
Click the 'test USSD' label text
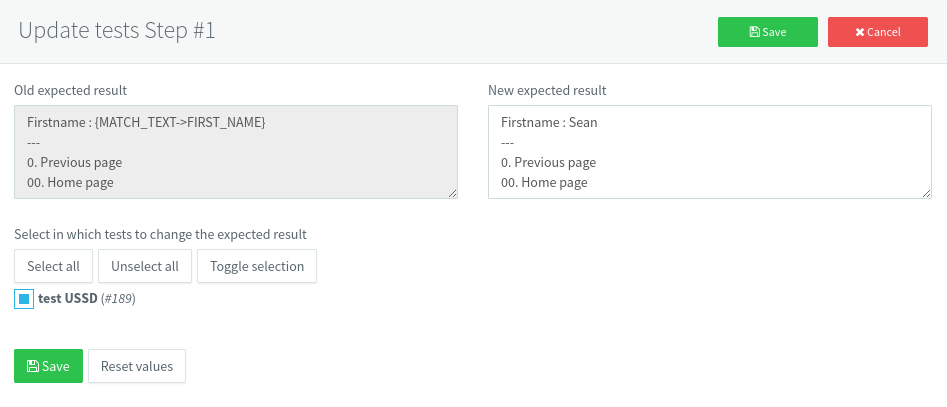click(67, 299)
